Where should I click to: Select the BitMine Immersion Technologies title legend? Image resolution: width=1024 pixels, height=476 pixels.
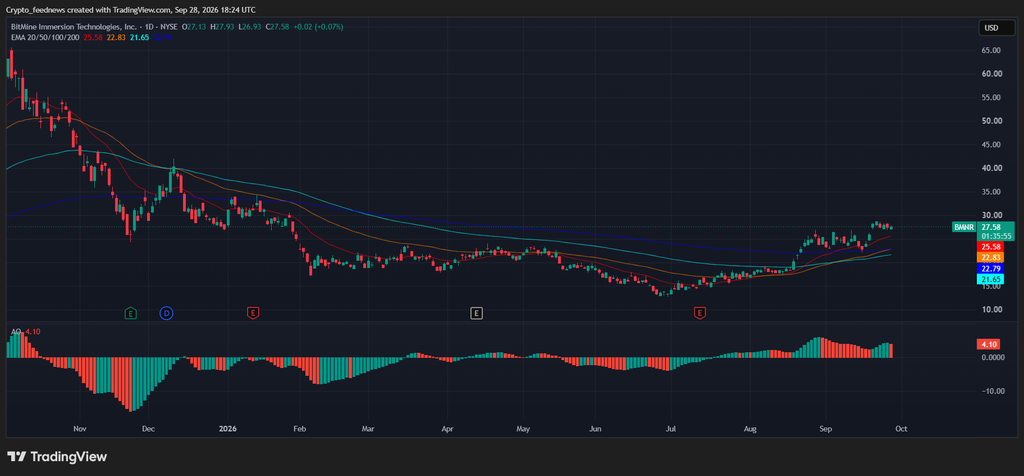93,27
